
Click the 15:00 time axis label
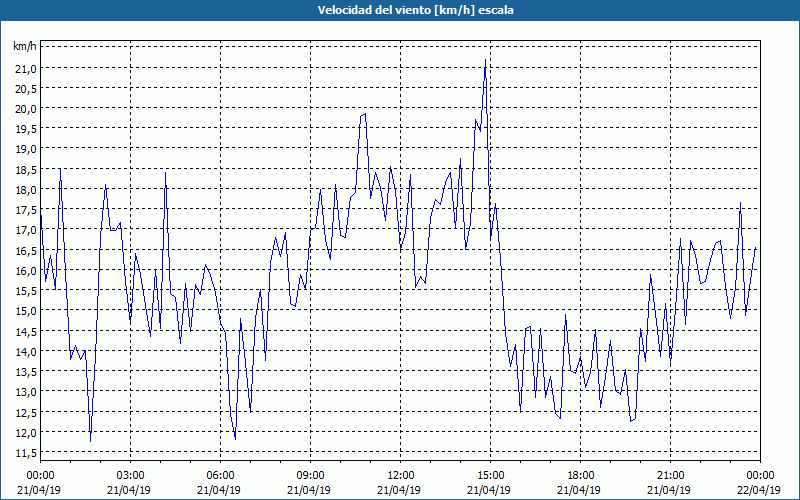click(490, 476)
